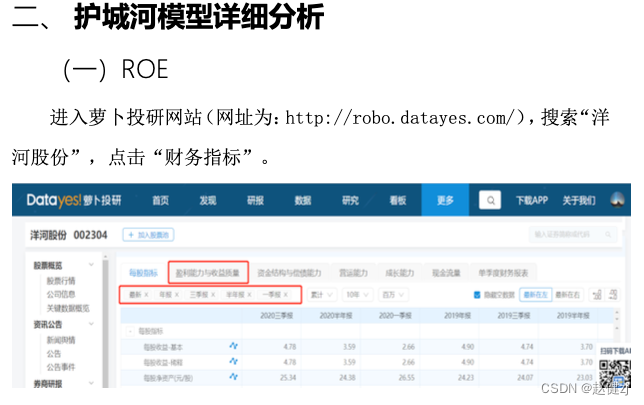Click the 关于我们 link
Image resolution: width=644 pixels, height=405 pixels.
tap(579, 200)
